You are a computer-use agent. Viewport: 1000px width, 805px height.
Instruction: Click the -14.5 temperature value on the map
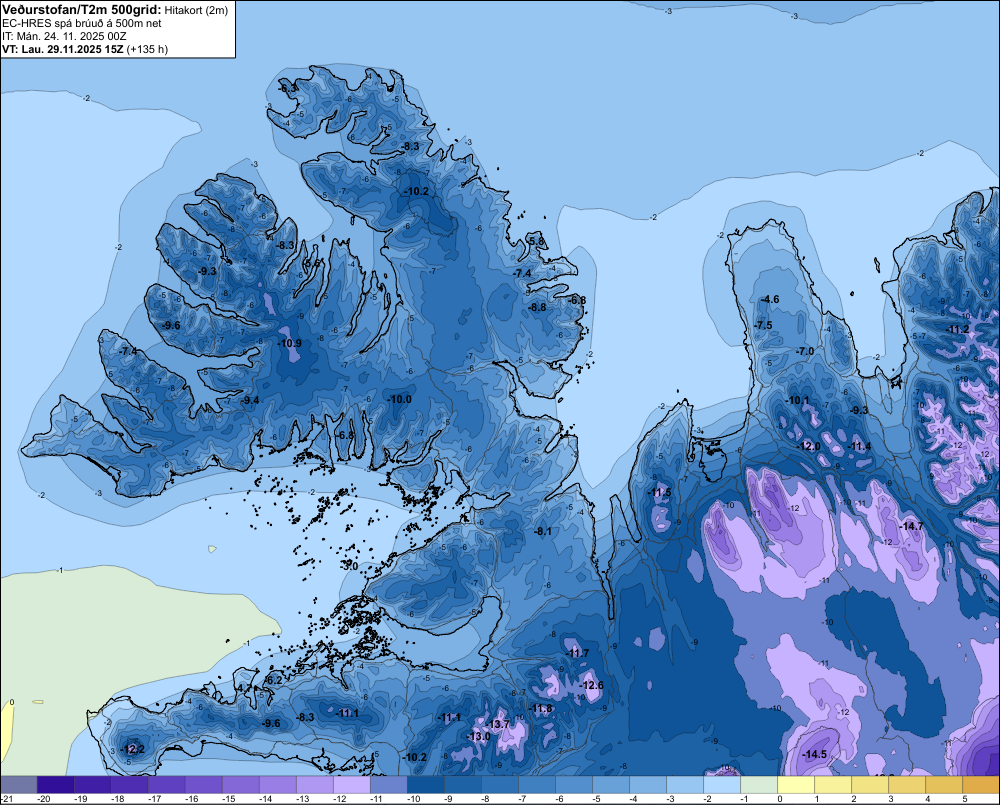814,755
